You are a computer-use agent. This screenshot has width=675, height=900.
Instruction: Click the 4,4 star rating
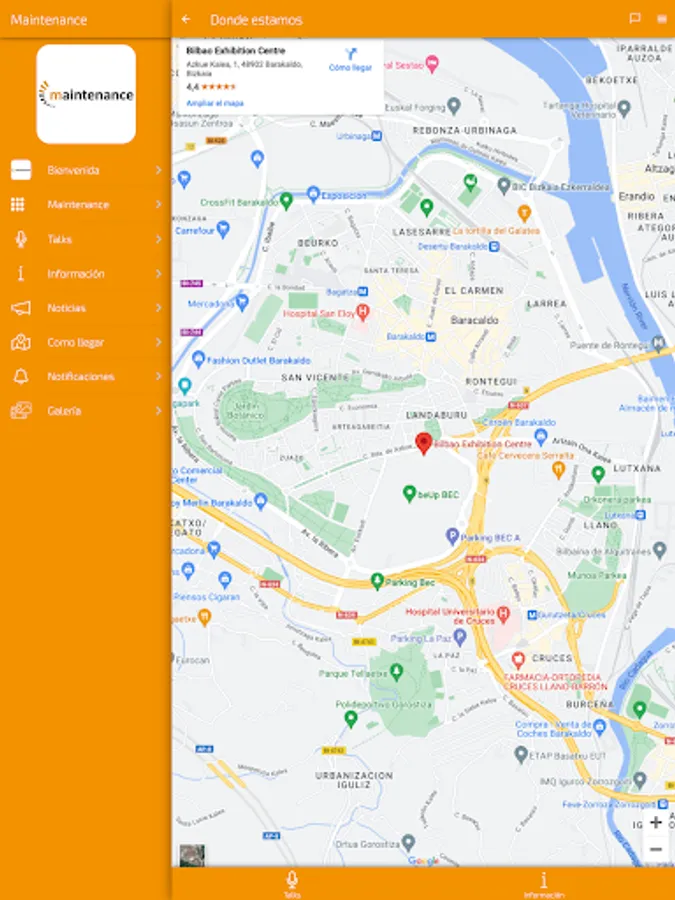pos(211,87)
